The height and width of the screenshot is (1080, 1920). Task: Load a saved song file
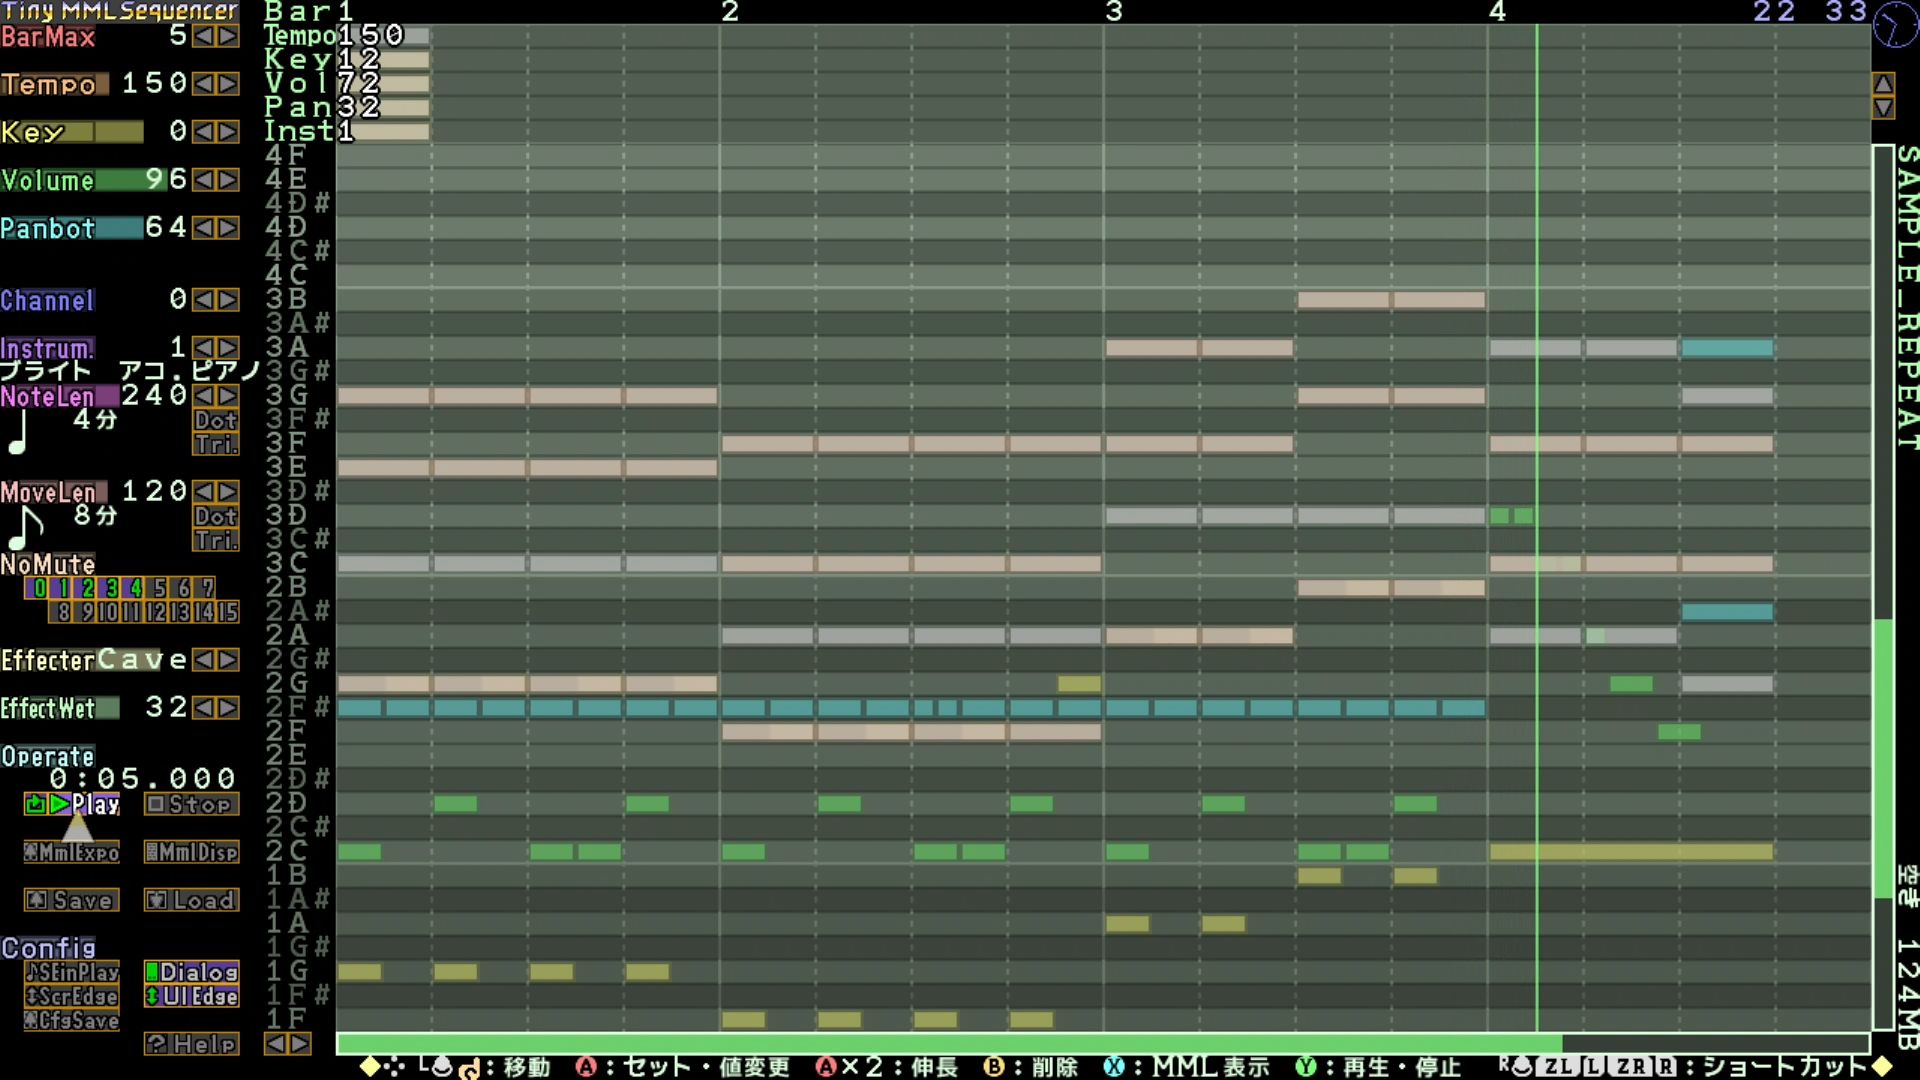191,900
